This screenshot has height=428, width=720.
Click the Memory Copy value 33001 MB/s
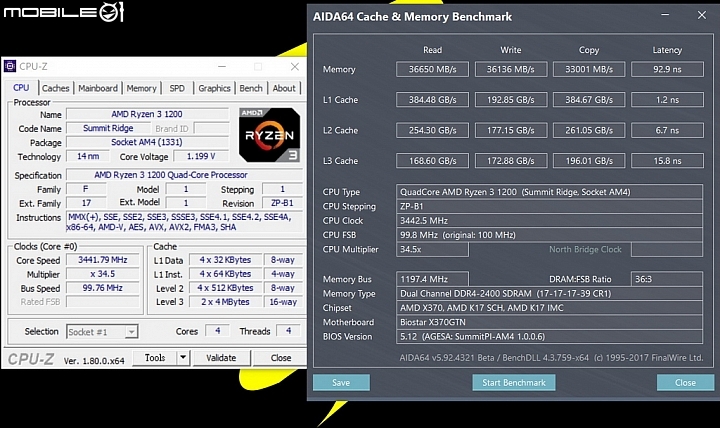(589, 69)
